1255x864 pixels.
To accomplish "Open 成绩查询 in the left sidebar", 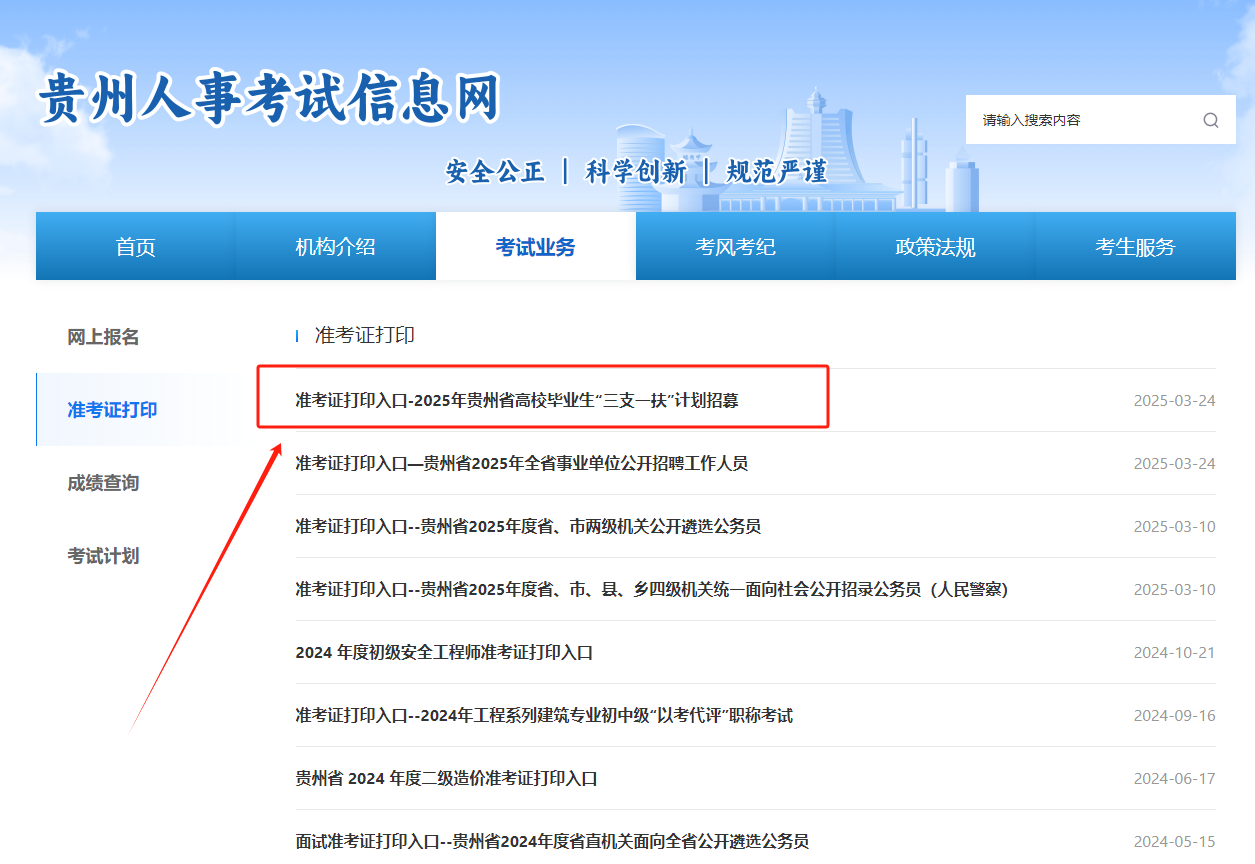I will [103, 483].
